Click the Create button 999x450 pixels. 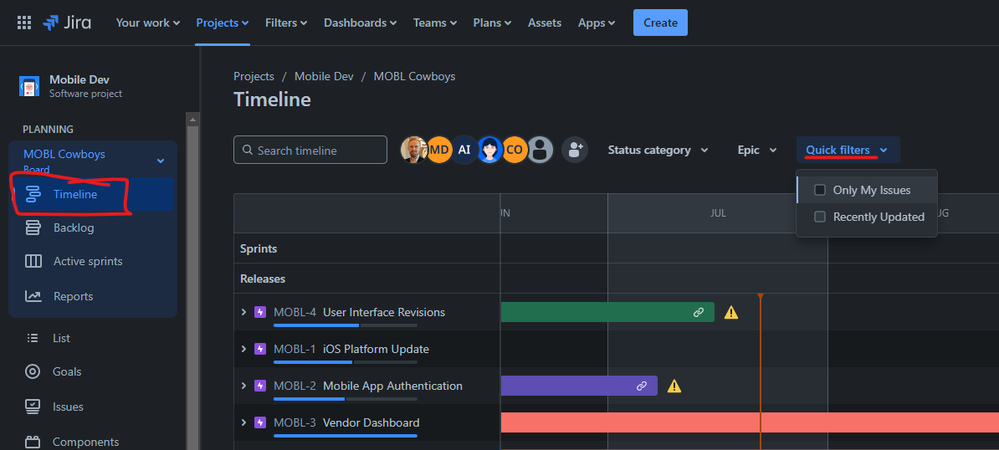click(x=660, y=23)
